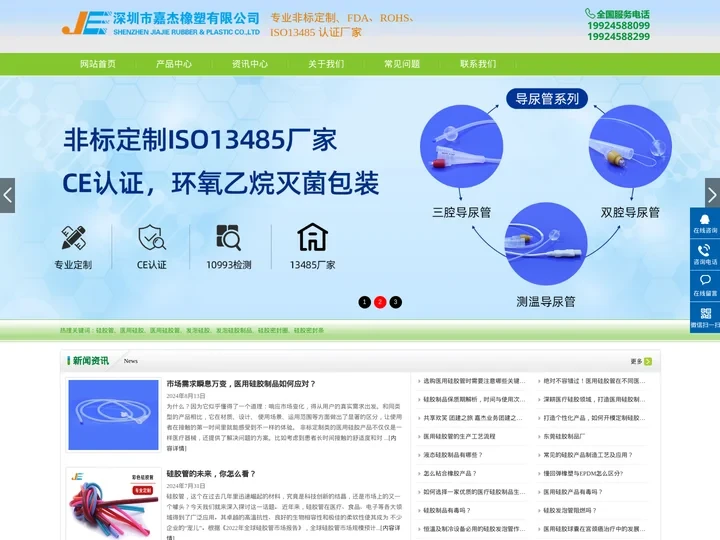
Task: Open 在线咨询 sidebar widget
Action: pyautogui.click(x=705, y=223)
